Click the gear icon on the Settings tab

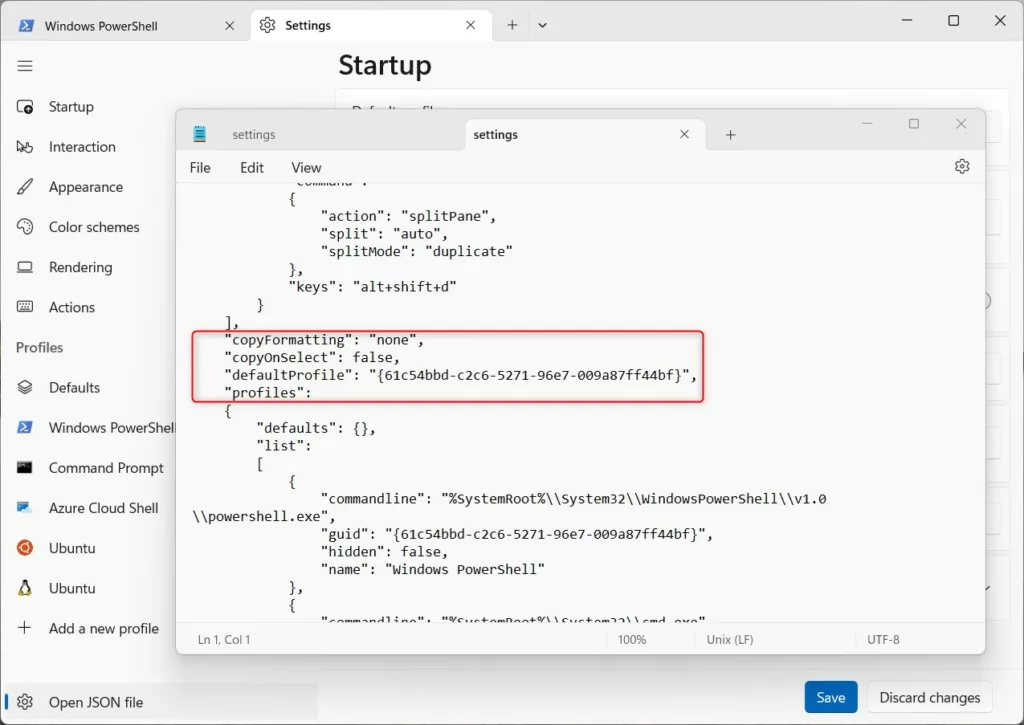pos(267,25)
